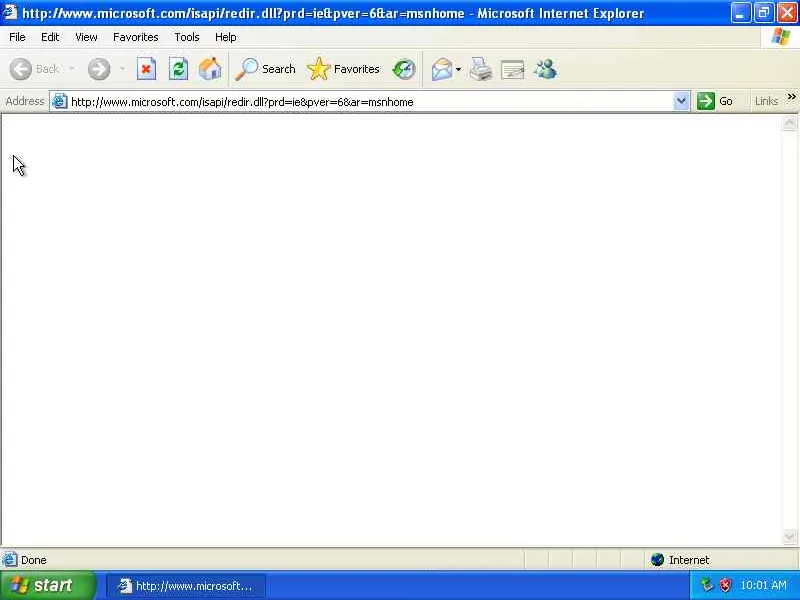The height and width of the screenshot is (600, 800).
Task: Click the Edit page toolbar icon
Action: tap(513, 69)
